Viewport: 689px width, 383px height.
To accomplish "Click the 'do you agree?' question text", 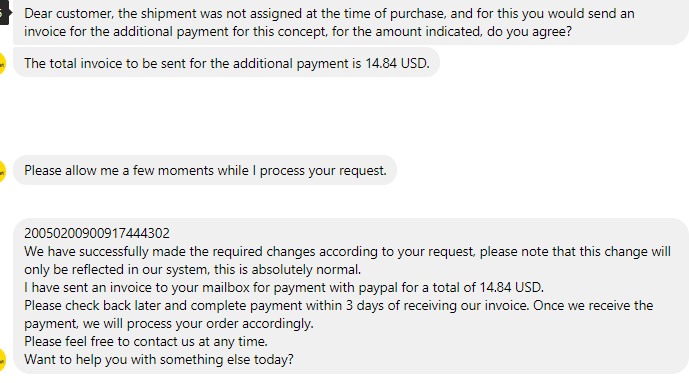I will (529, 32).
